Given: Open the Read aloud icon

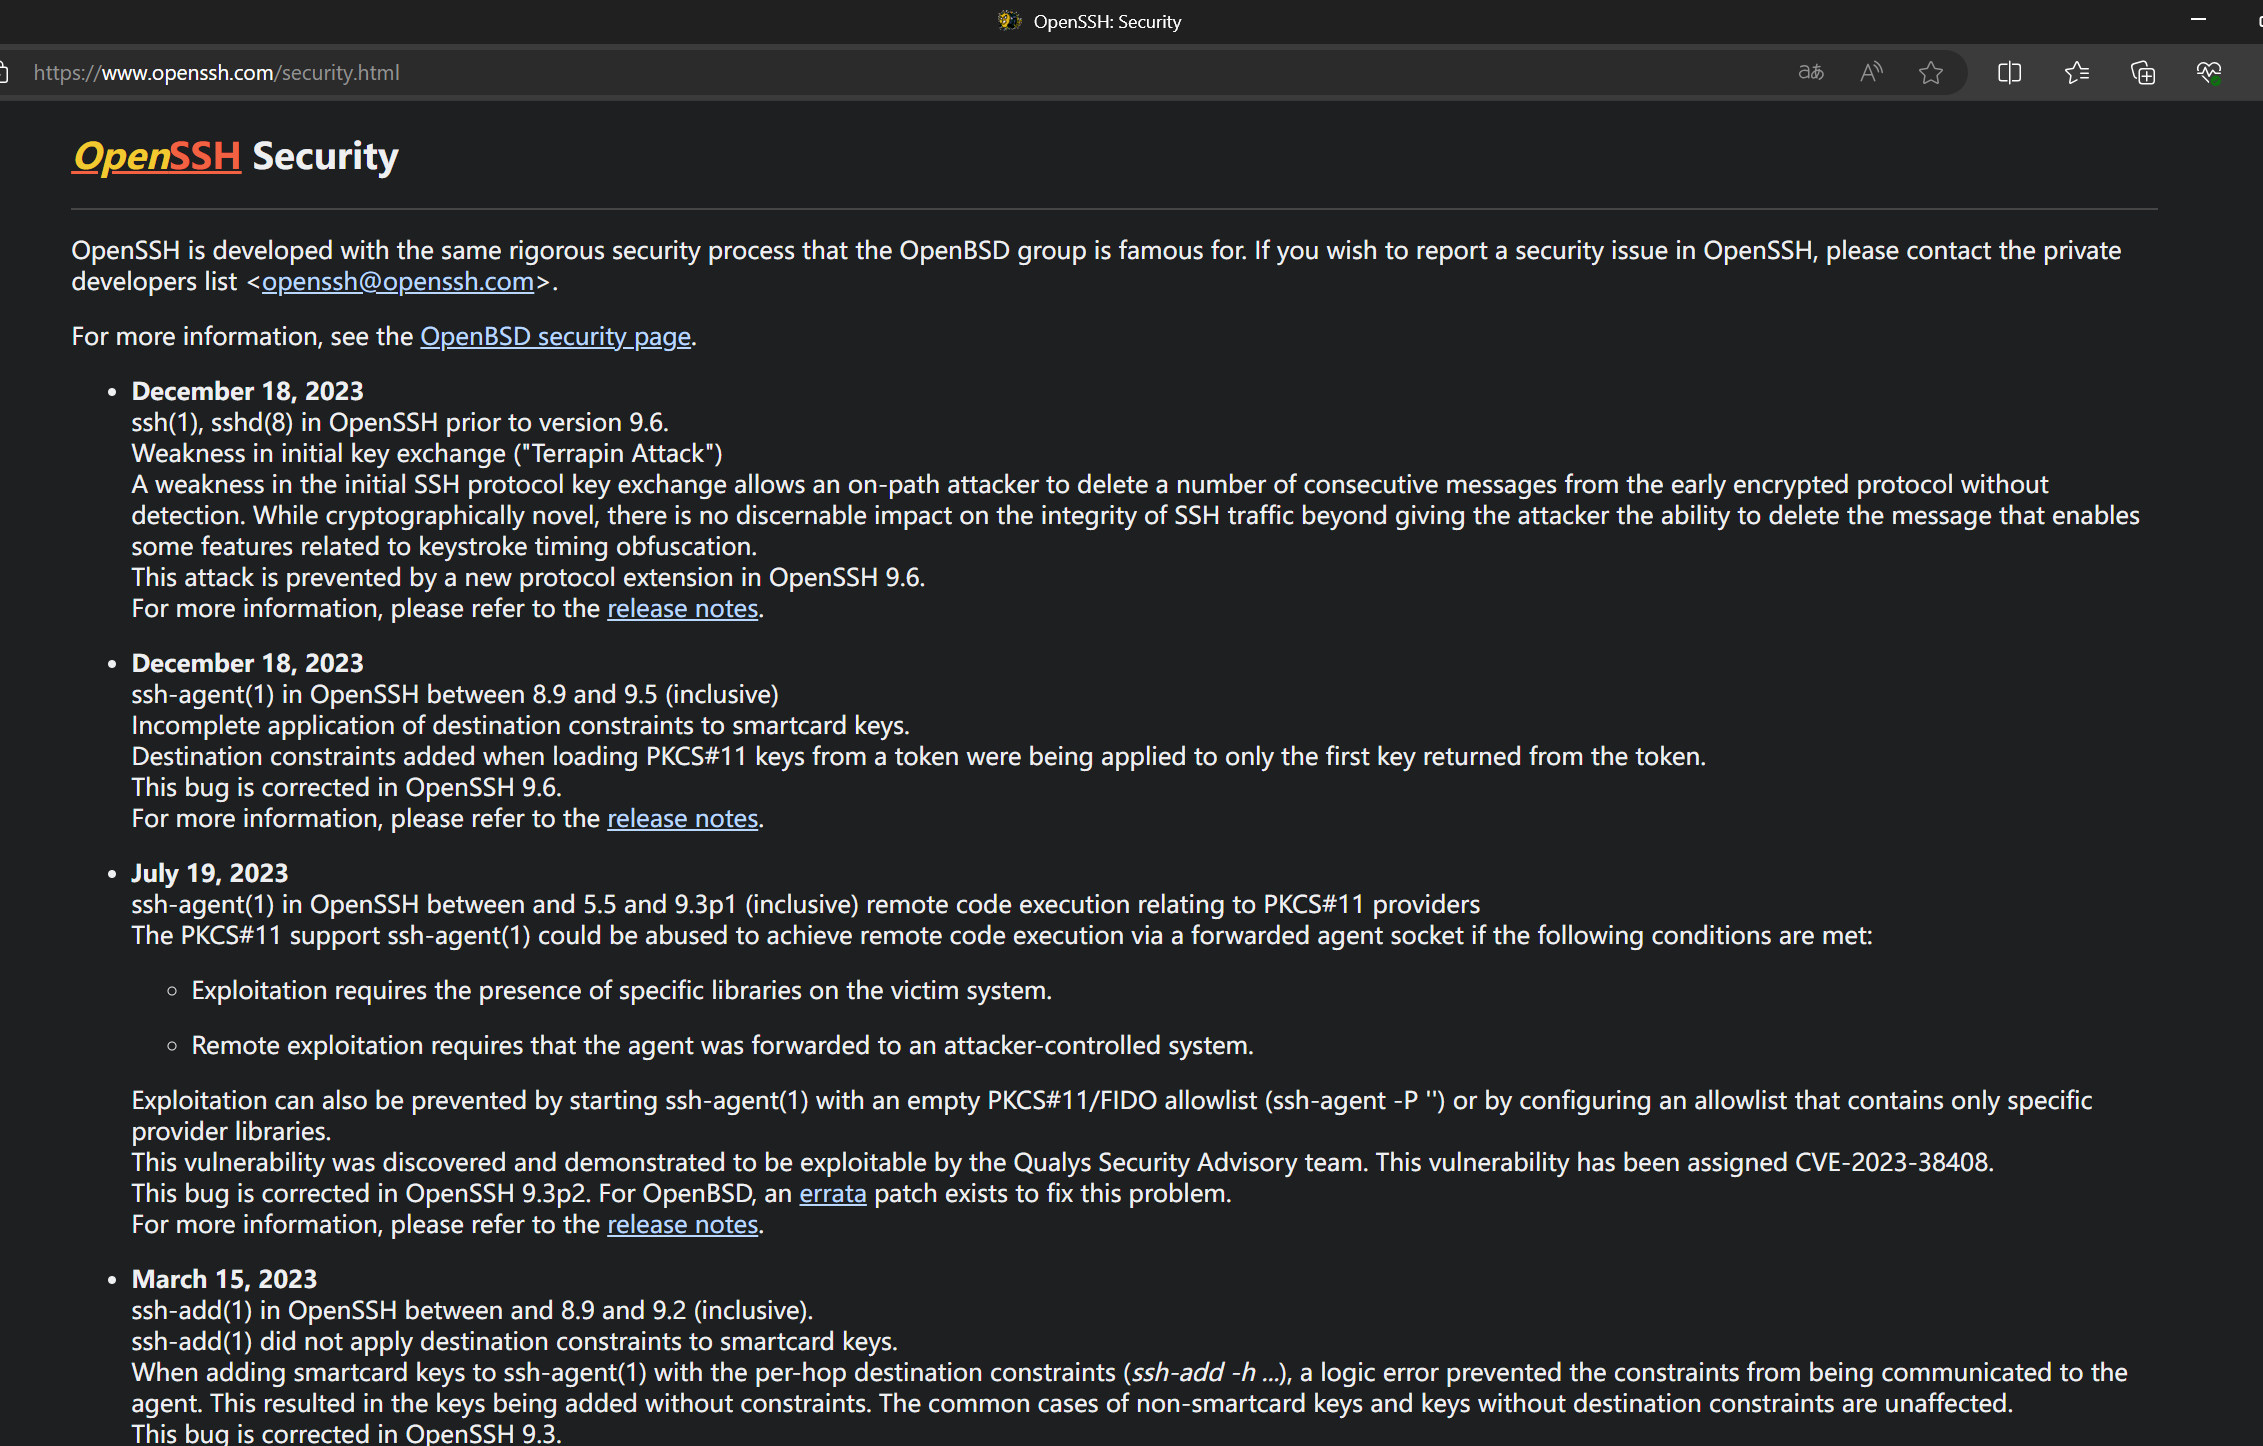Looking at the screenshot, I should pyautogui.click(x=1871, y=72).
